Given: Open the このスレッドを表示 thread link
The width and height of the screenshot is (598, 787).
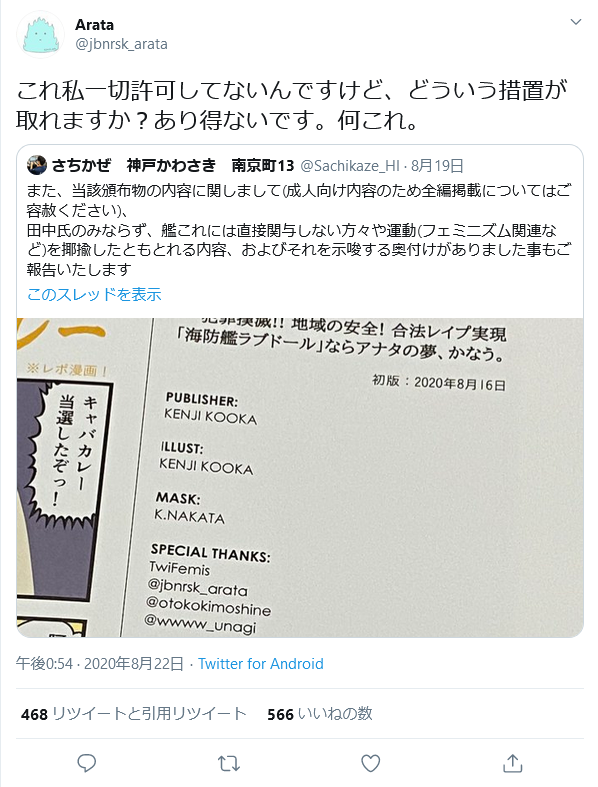Looking at the screenshot, I should [94, 294].
